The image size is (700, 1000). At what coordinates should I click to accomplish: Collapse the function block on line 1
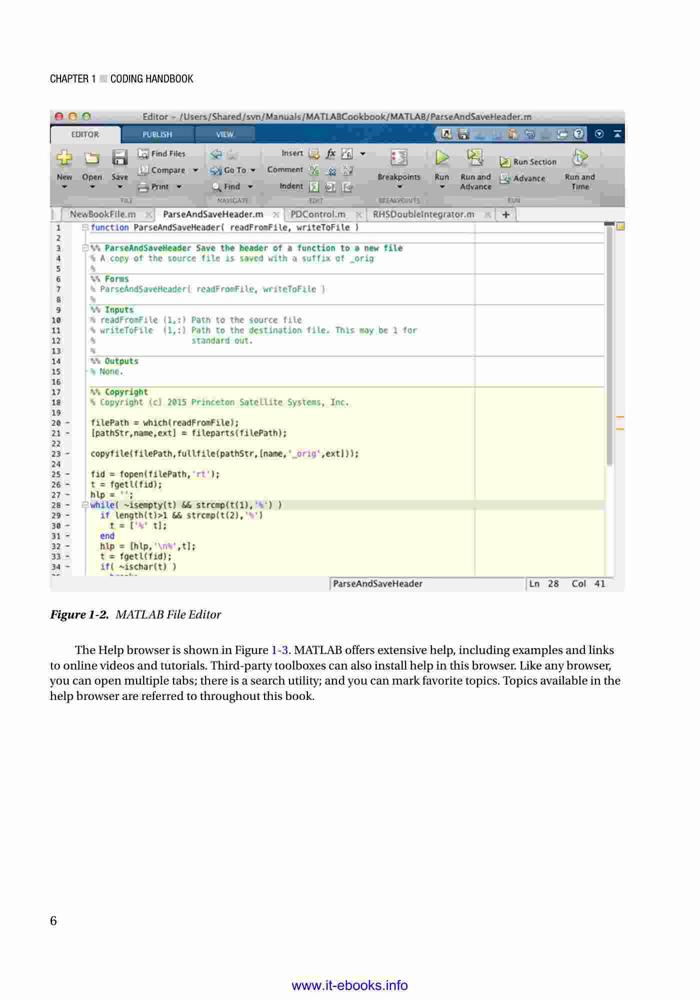click(x=85, y=228)
